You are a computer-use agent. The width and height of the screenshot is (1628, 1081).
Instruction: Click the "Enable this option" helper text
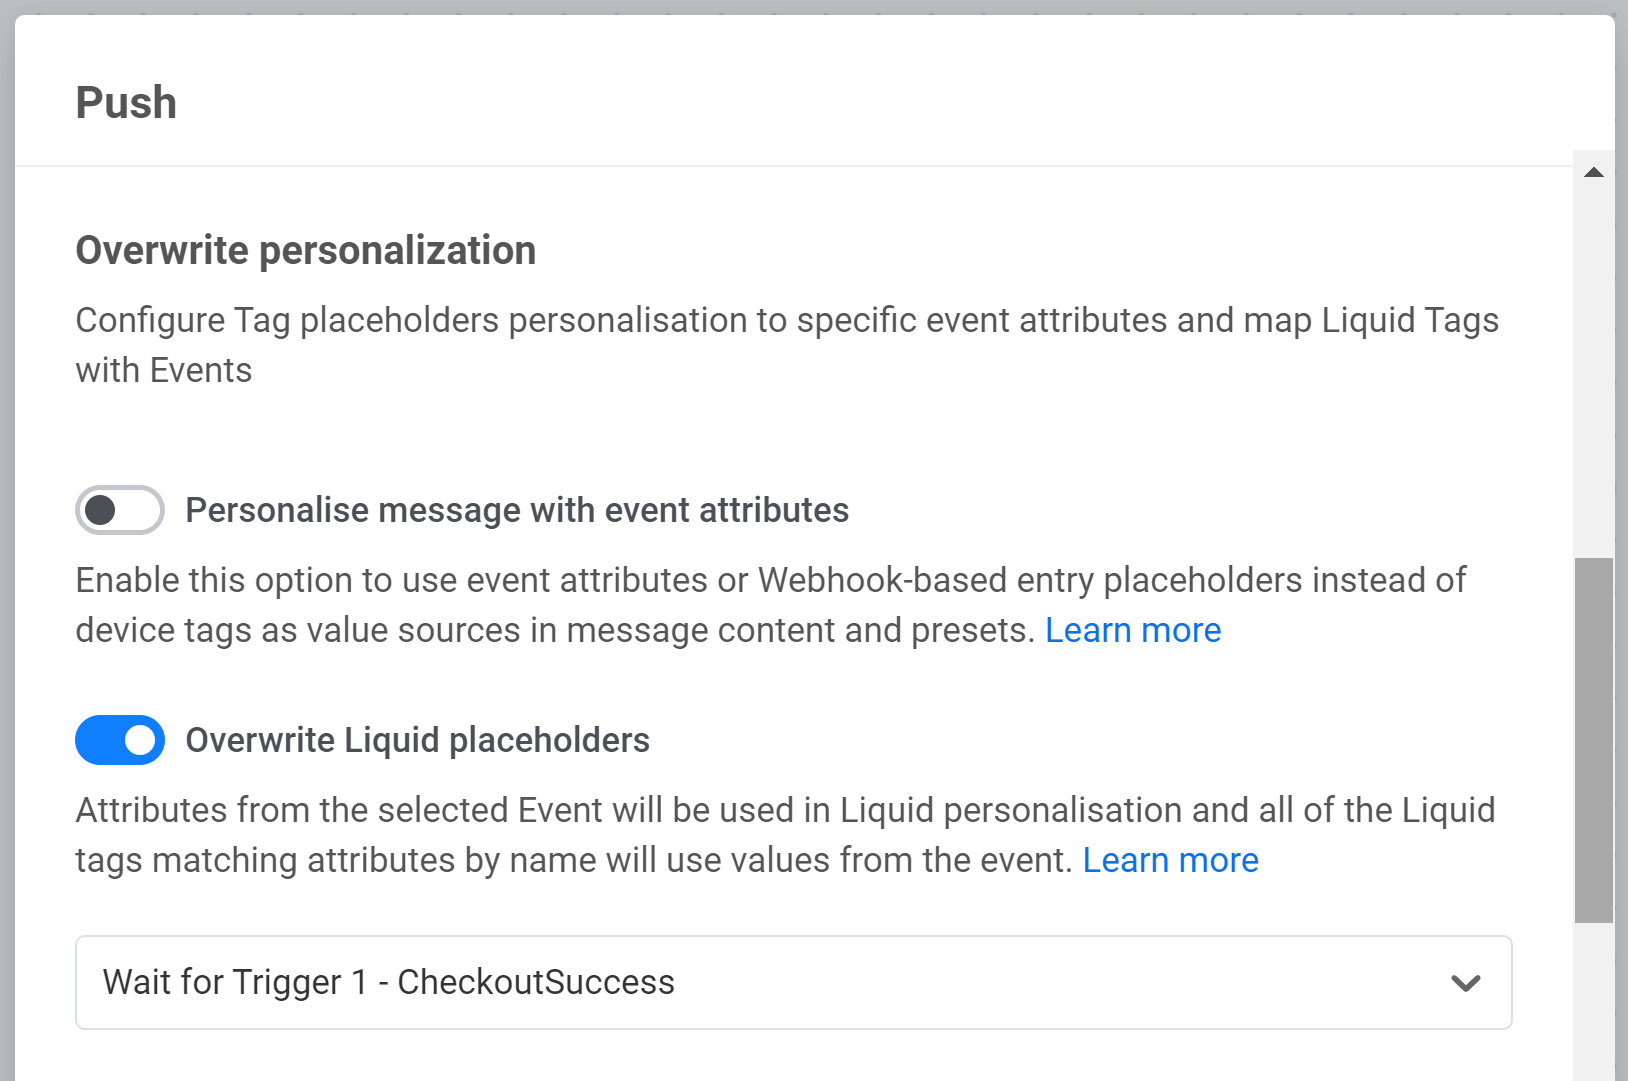[770, 580]
